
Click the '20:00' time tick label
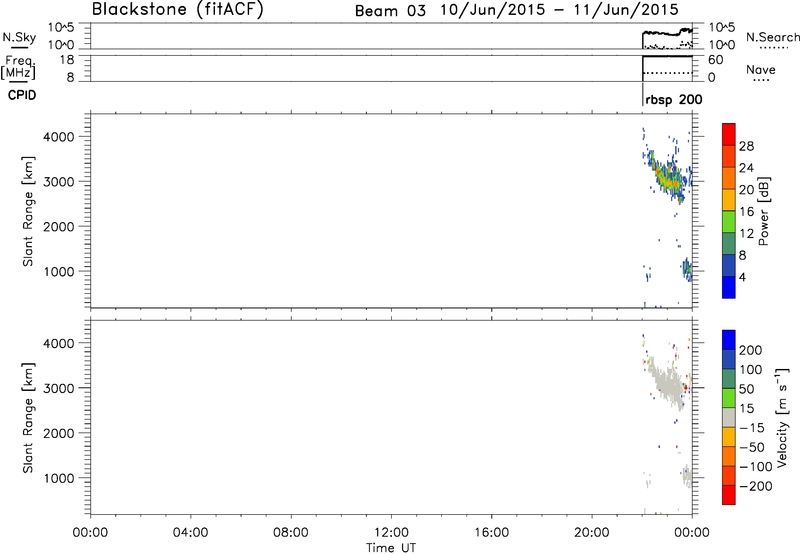[591, 533]
